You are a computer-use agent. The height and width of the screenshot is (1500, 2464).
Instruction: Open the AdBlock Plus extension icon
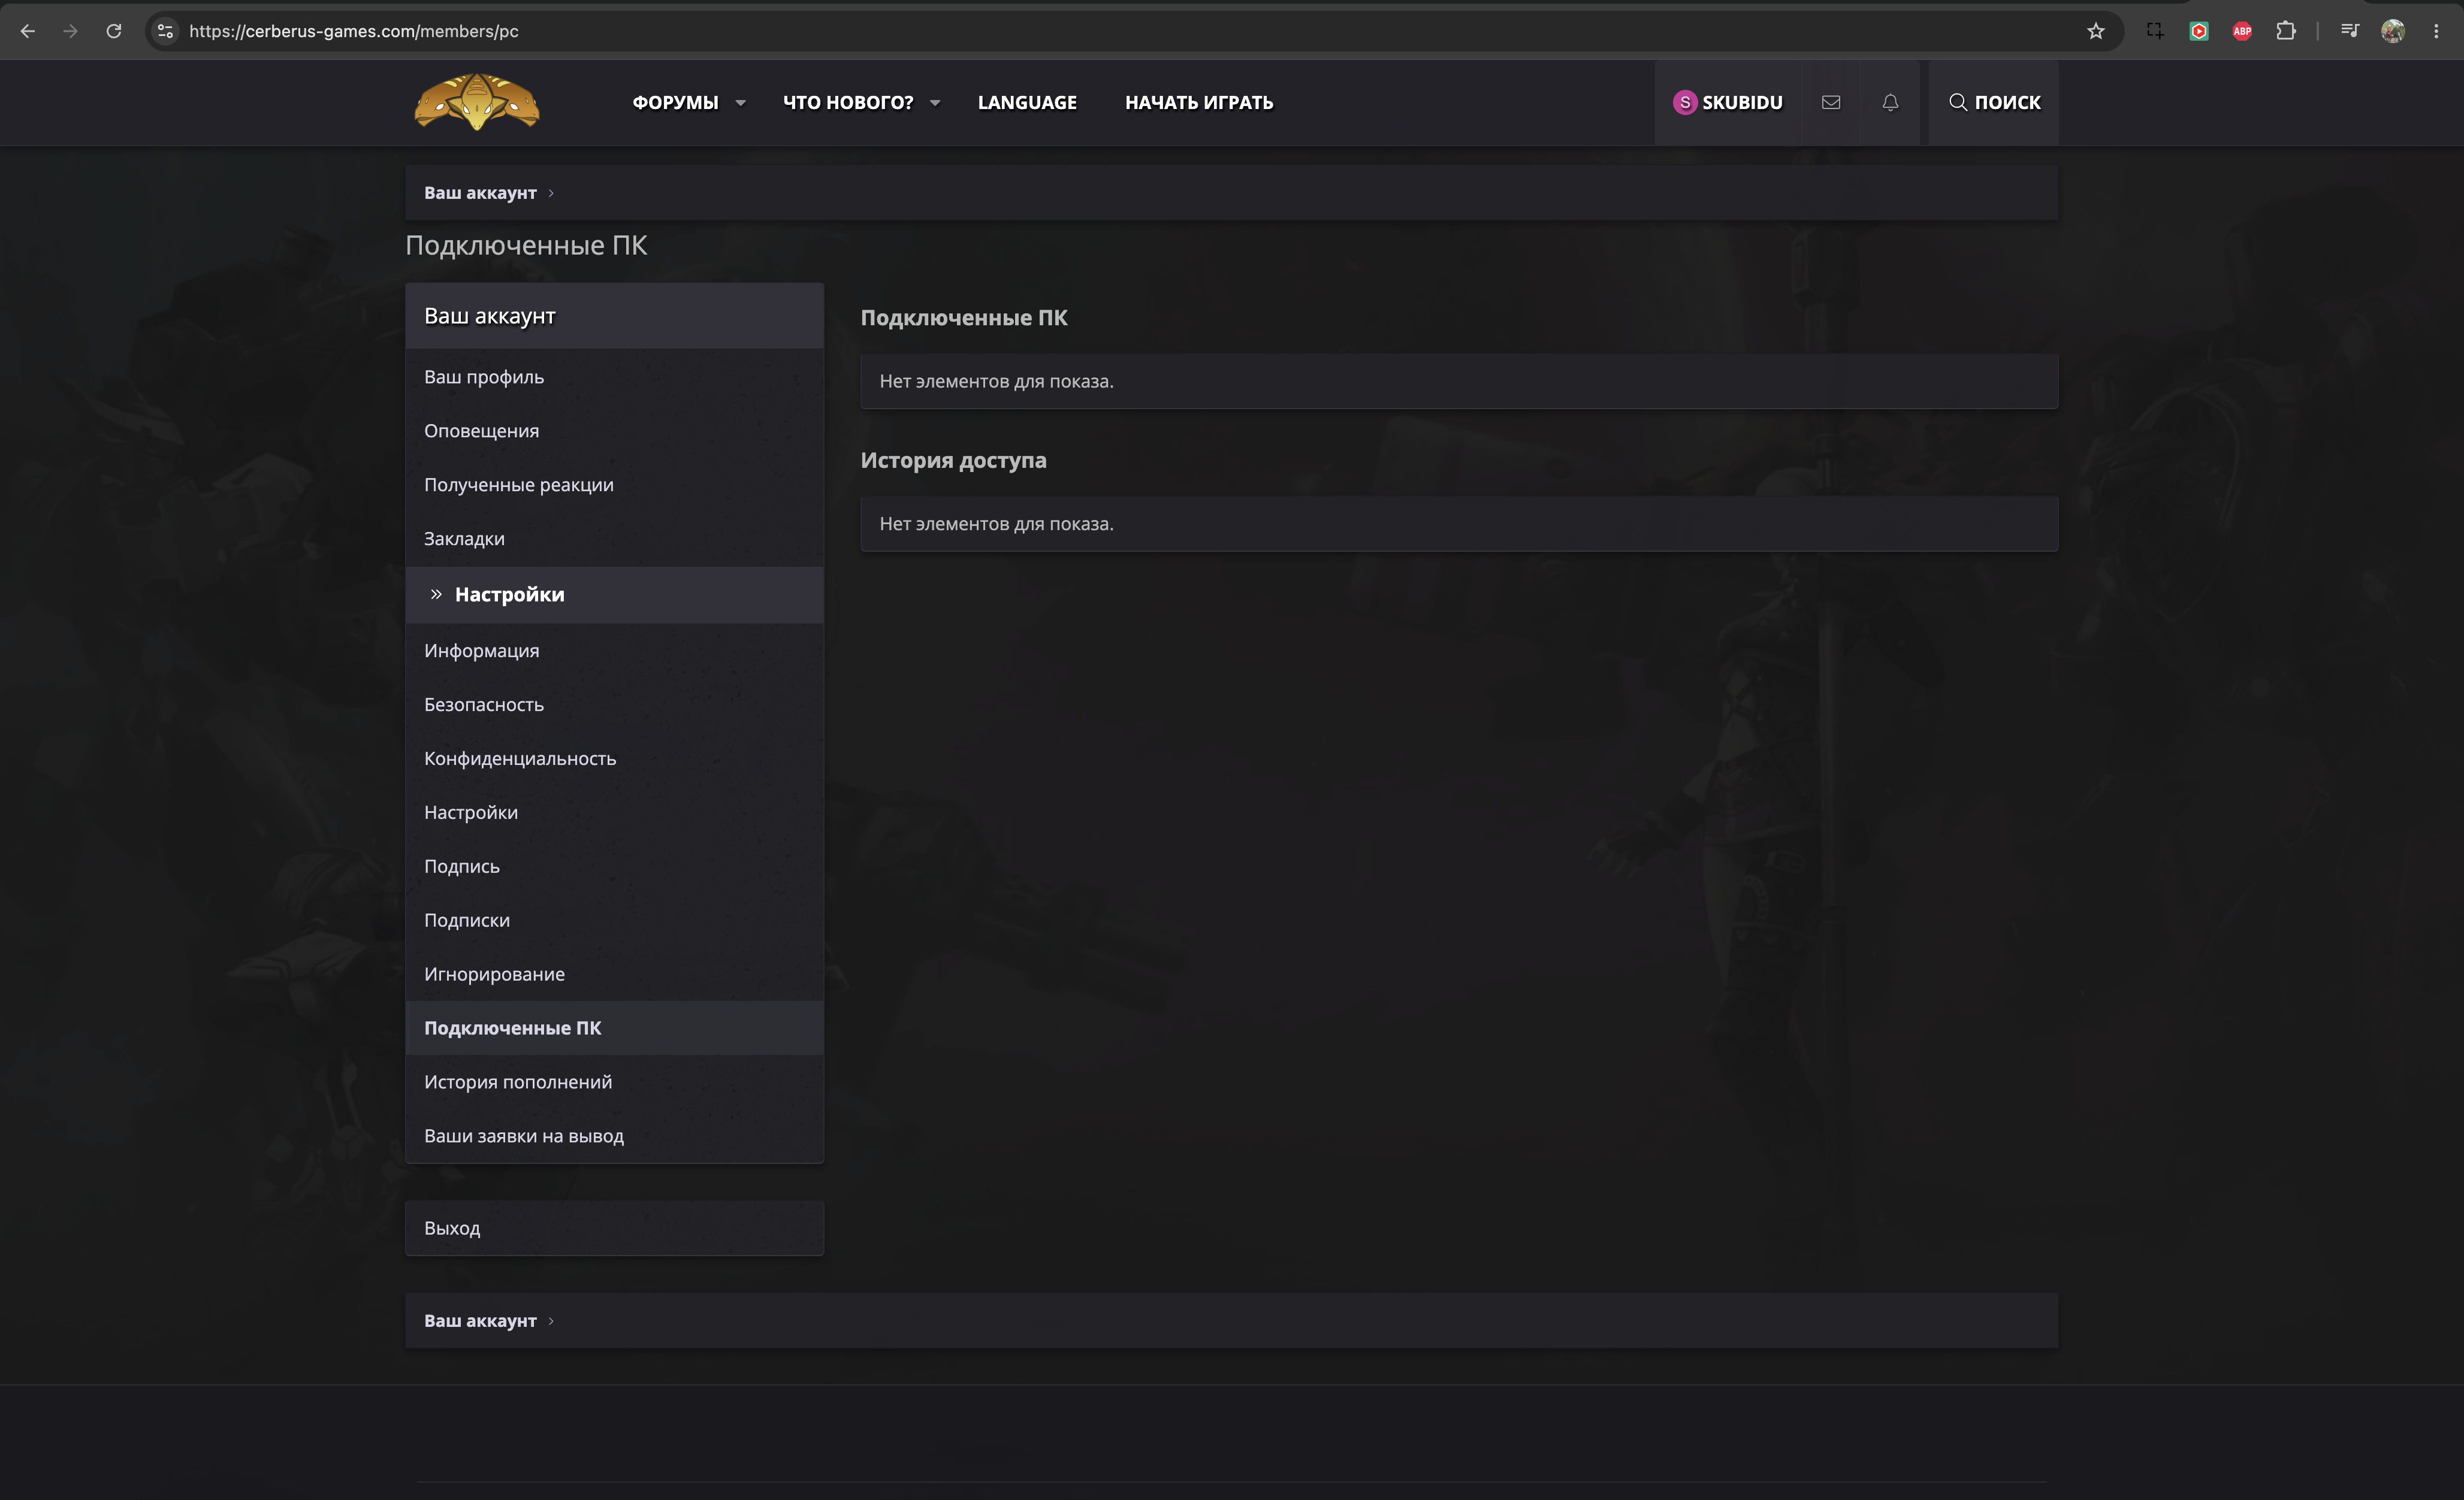pos(2242,31)
